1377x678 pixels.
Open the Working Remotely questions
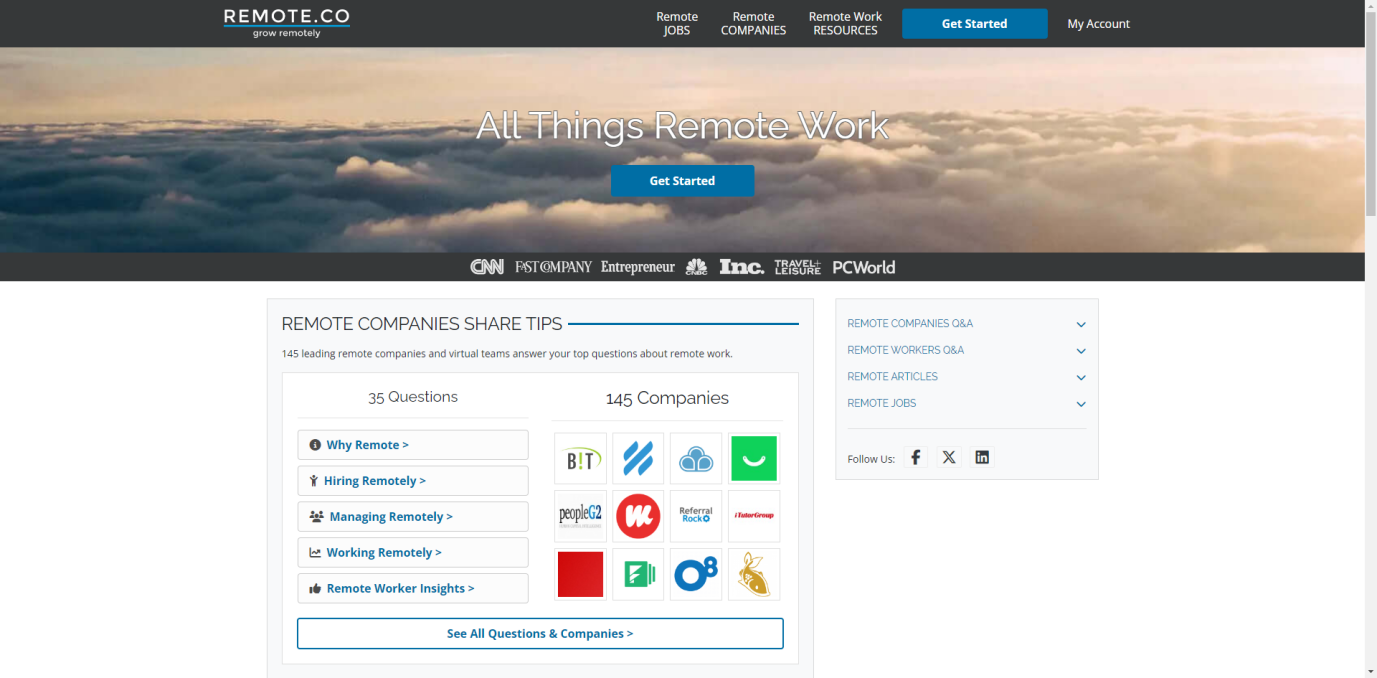point(413,552)
